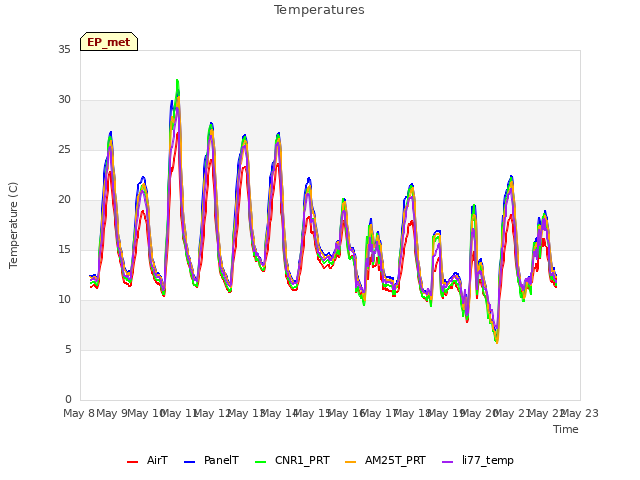Click the green CNR1_PRT legend swatch
640x480 pixels.
260,462
